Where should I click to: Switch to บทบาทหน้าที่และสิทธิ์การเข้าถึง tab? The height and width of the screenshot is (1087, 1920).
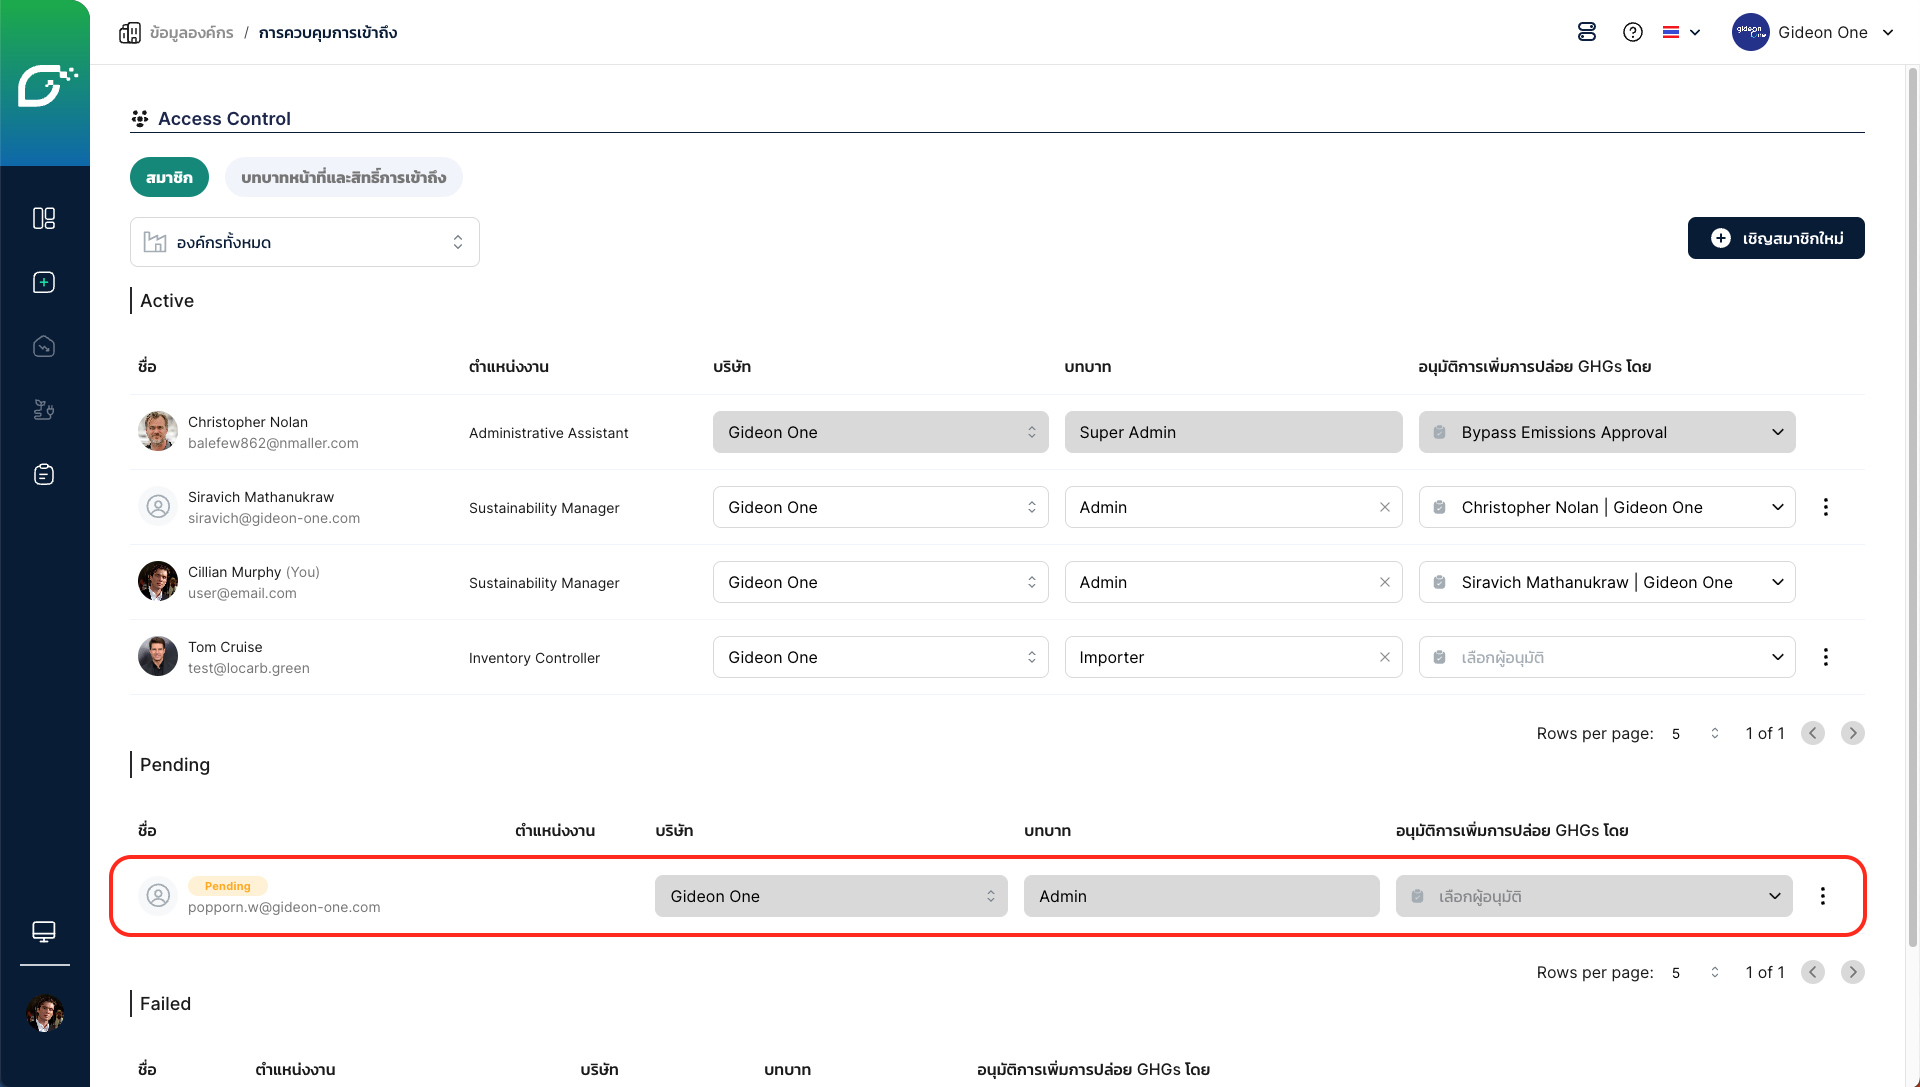pyautogui.click(x=343, y=177)
